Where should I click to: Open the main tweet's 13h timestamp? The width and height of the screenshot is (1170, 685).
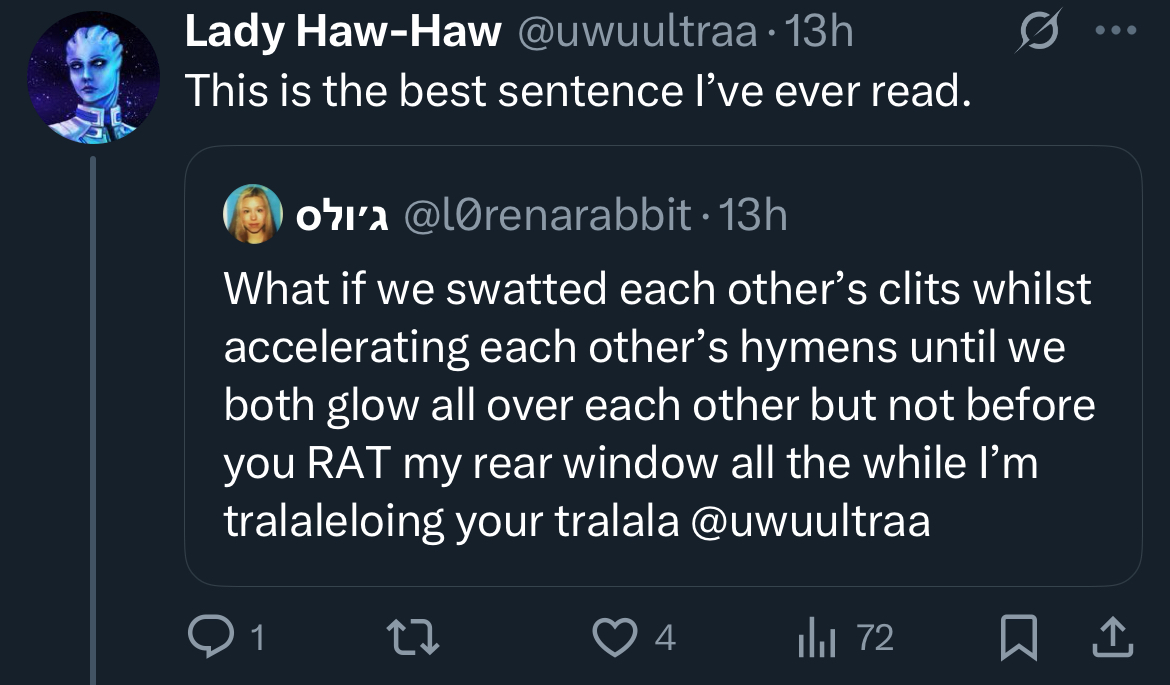coord(820,33)
